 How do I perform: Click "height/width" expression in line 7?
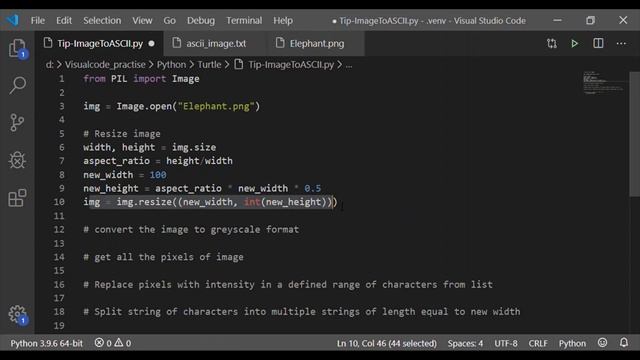tap(199, 161)
